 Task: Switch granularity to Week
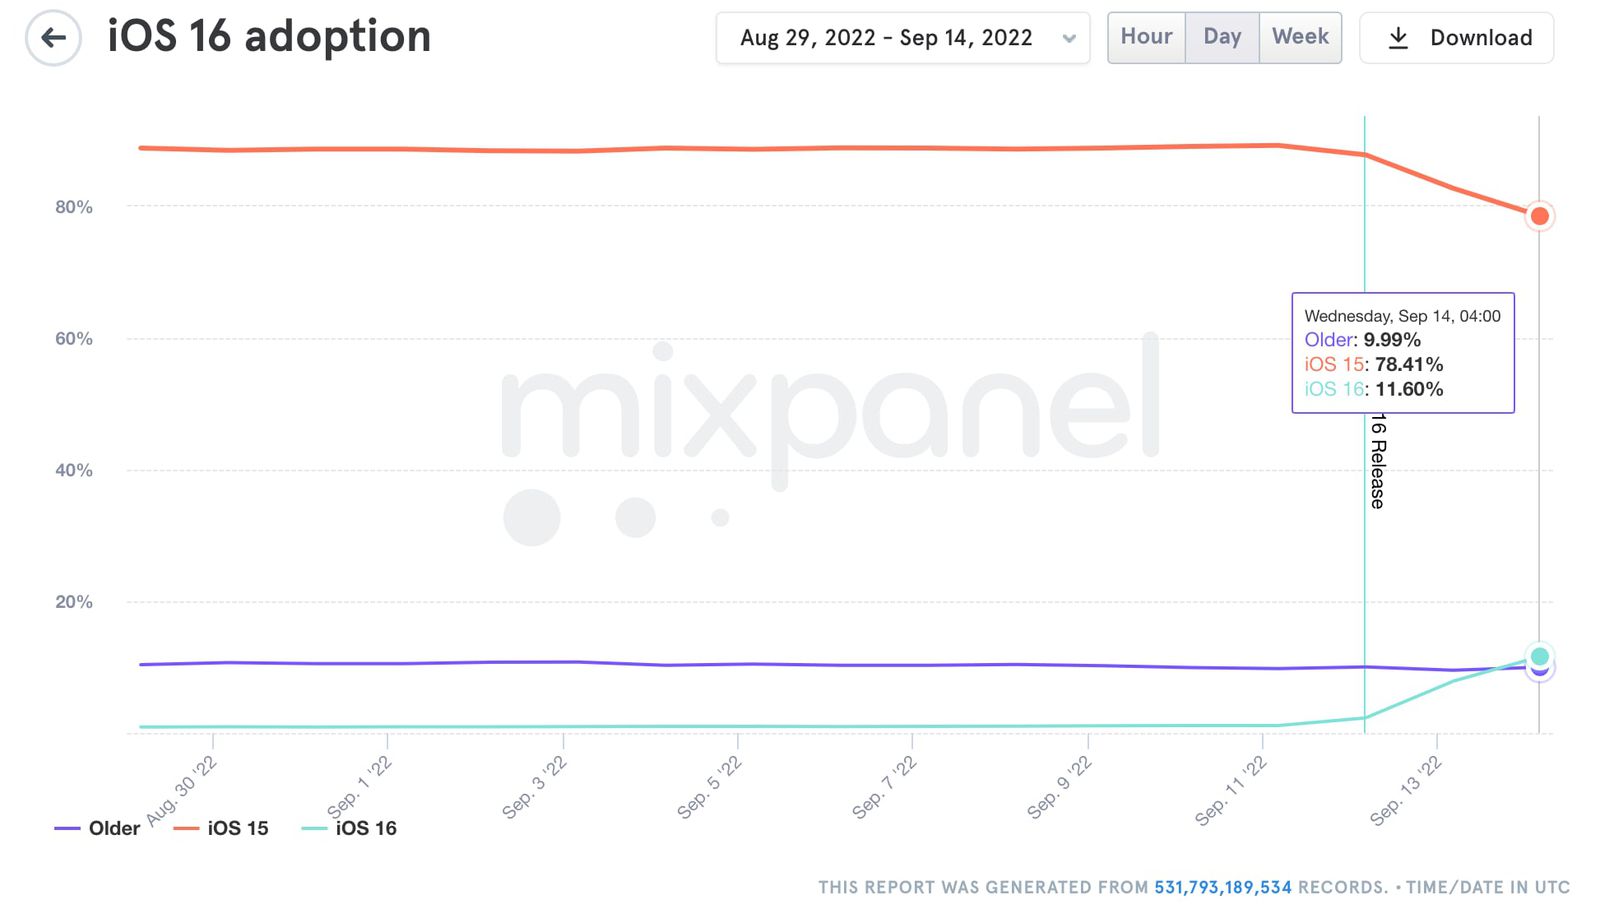[1300, 37]
